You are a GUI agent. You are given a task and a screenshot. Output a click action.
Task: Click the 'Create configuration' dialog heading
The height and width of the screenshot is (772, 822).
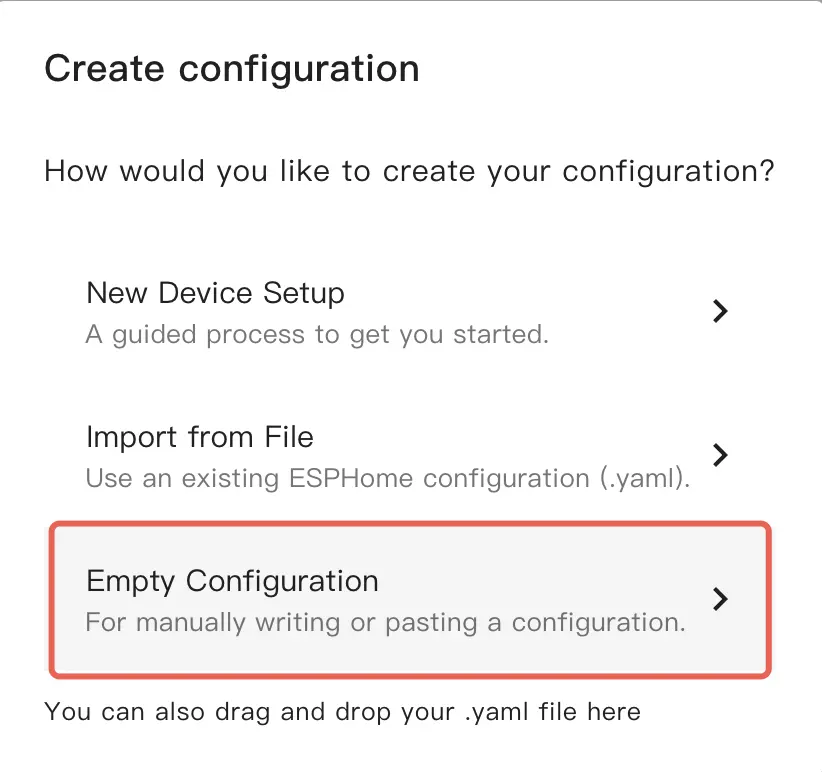pyautogui.click(x=232, y=69)
